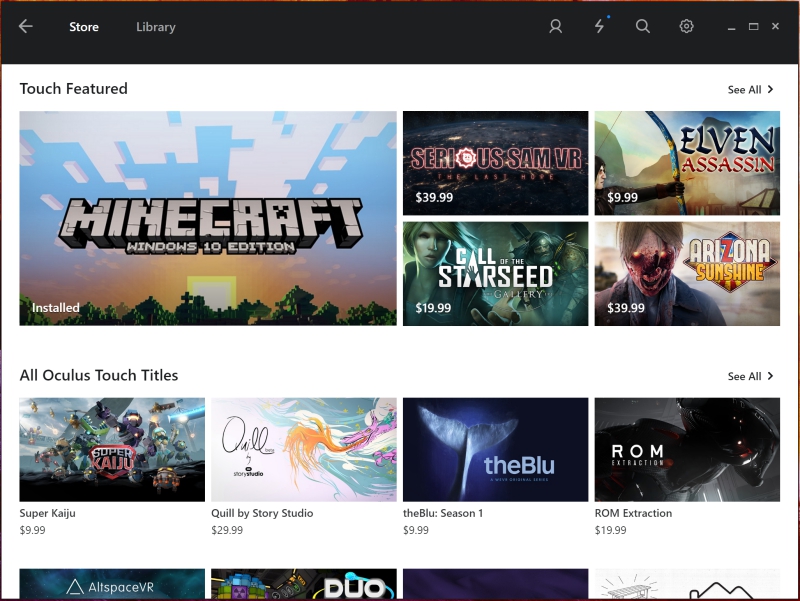Image resolution: width=800 pixels, height=601 pixels.
Task: Open the DUO game thumbnail
Action: click(x=304, y=584)
